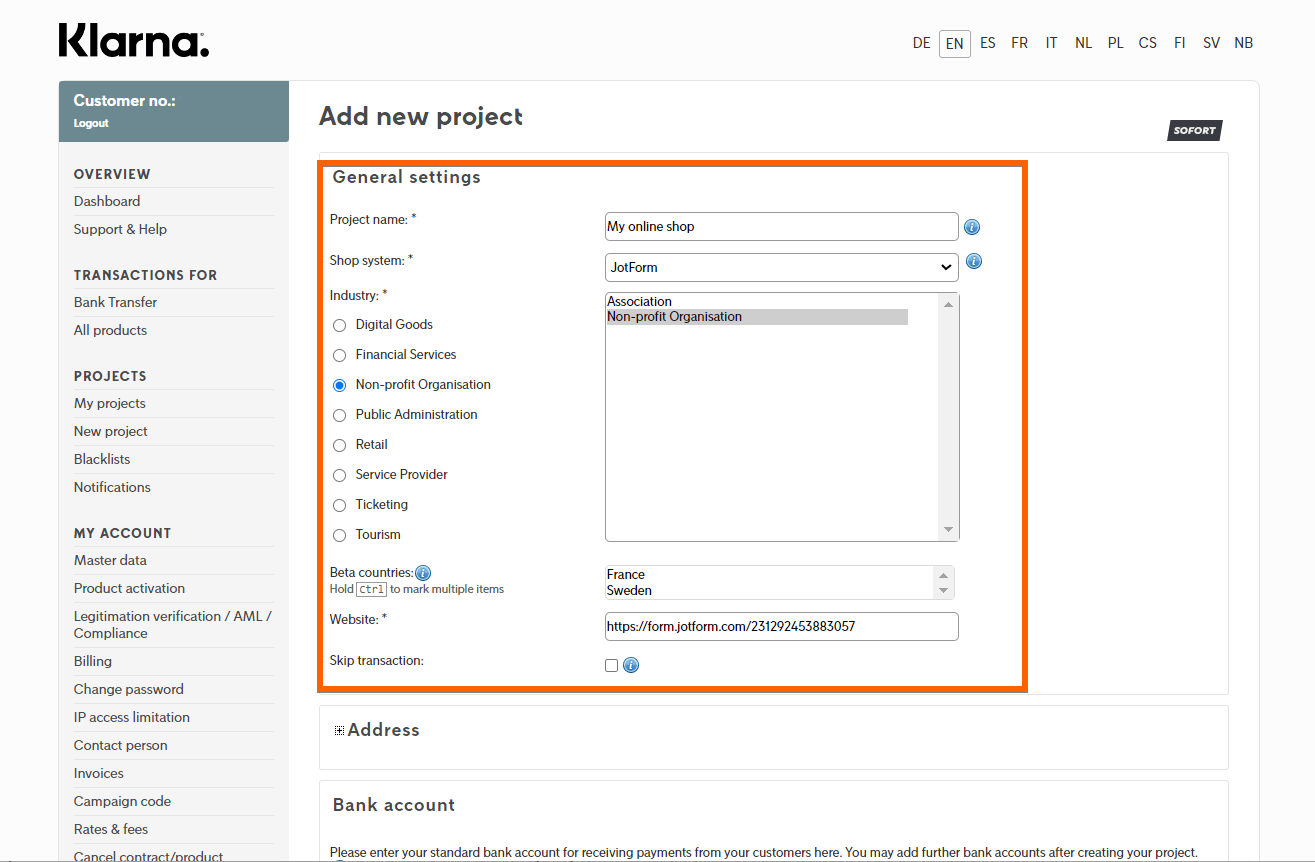The image size is (1315, 862).
Task: Click the Website URL input field
Action: pyautogui.click(x=781, y=627)
